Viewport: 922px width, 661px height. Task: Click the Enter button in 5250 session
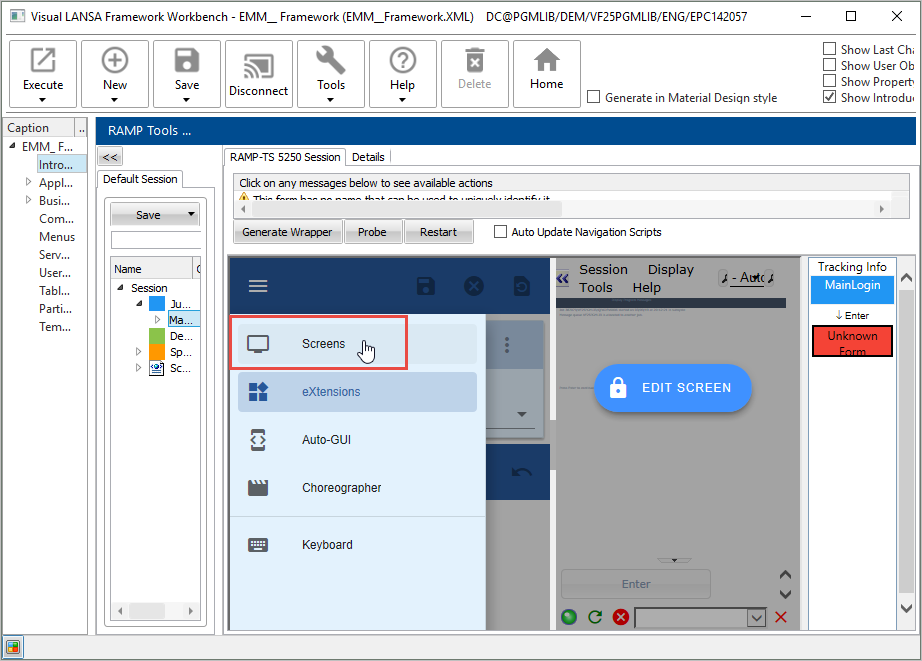[636, 584]
